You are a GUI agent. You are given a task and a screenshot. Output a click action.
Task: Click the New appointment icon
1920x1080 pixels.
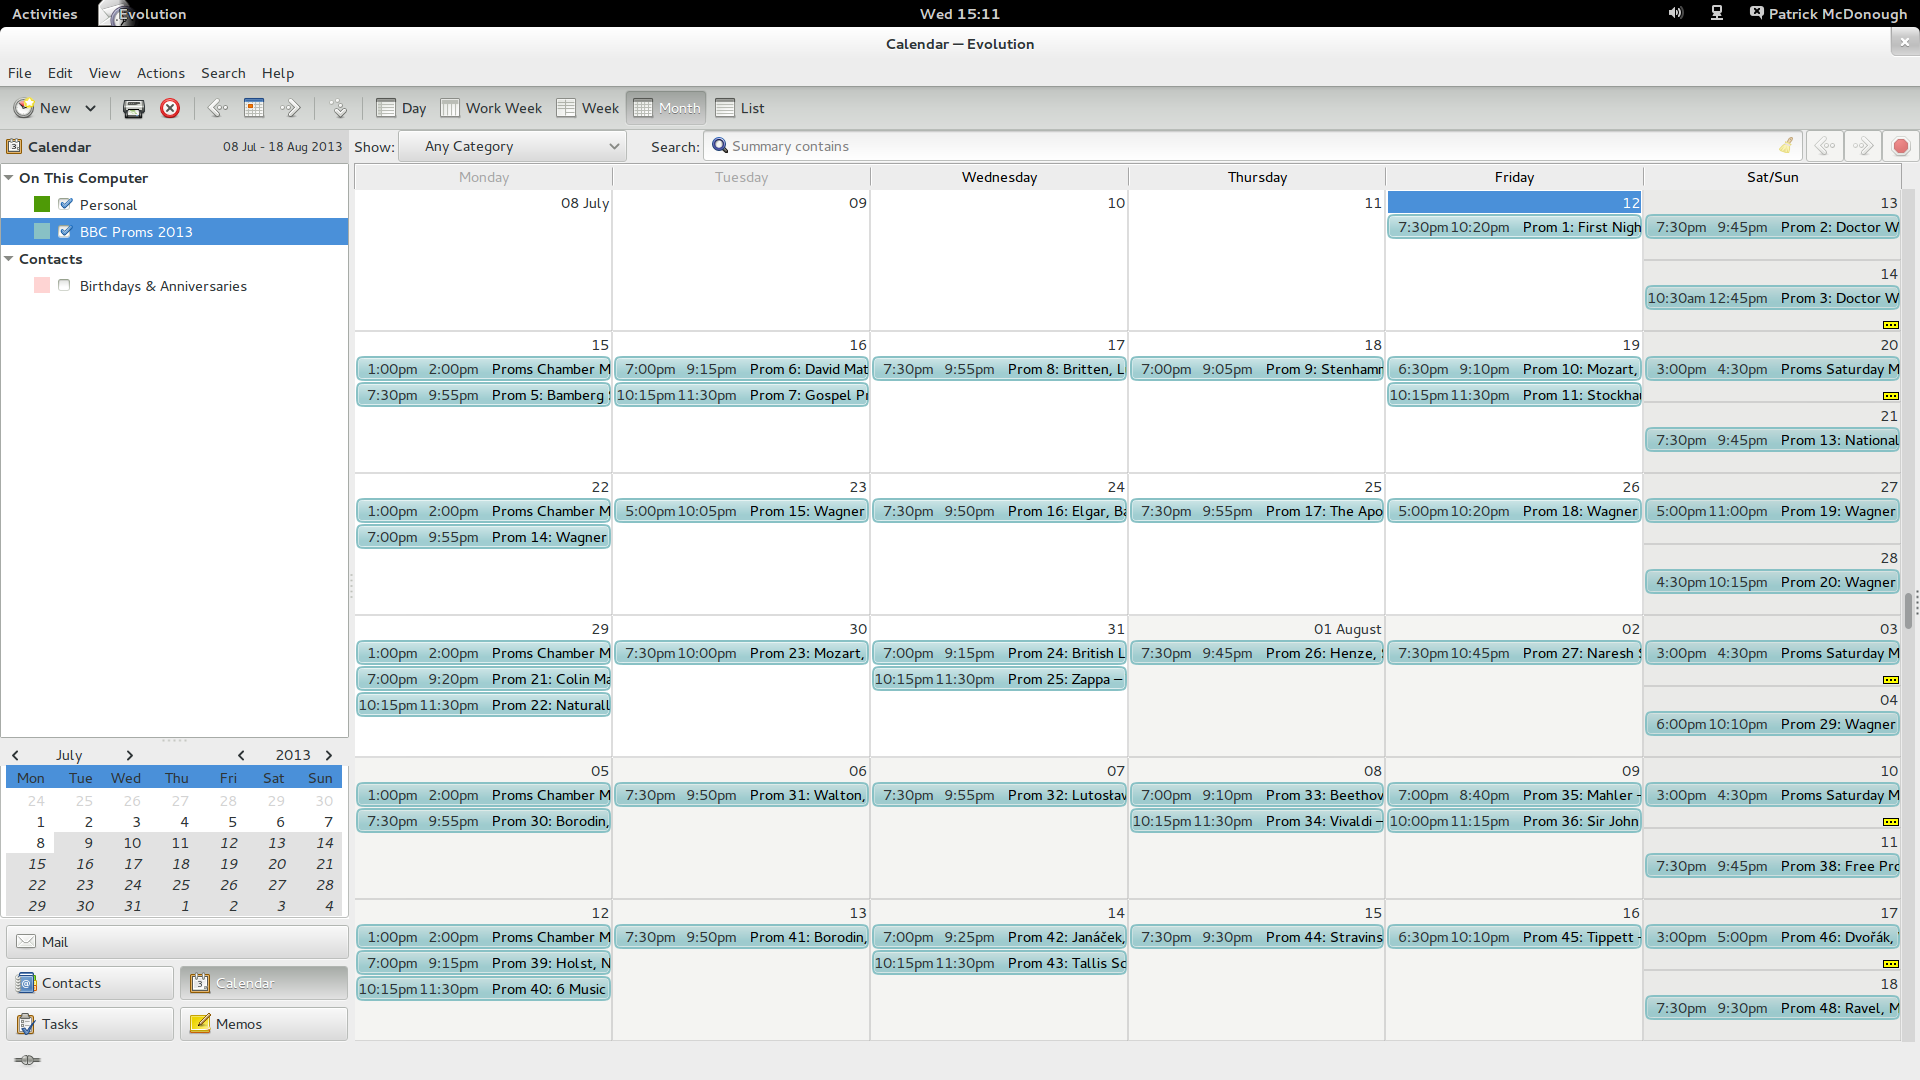(24, 108)
